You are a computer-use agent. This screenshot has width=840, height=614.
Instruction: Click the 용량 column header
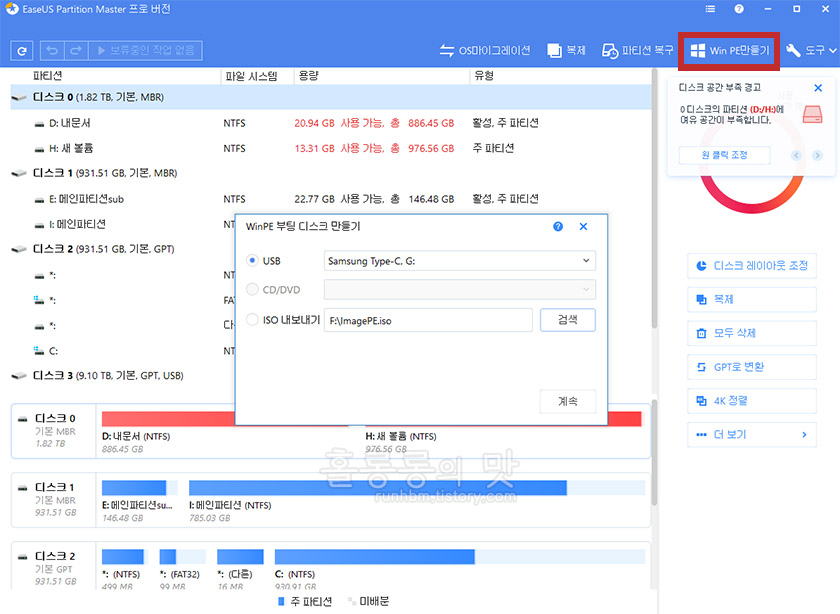coord(309,76)
